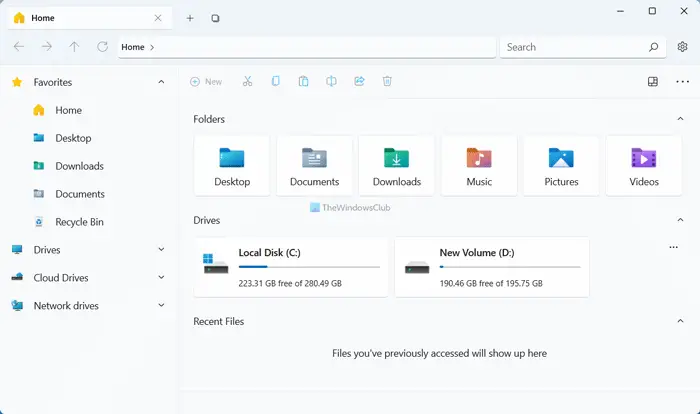
Task: Click the Forward navigation arrow
Action: (x=47, y=46)
